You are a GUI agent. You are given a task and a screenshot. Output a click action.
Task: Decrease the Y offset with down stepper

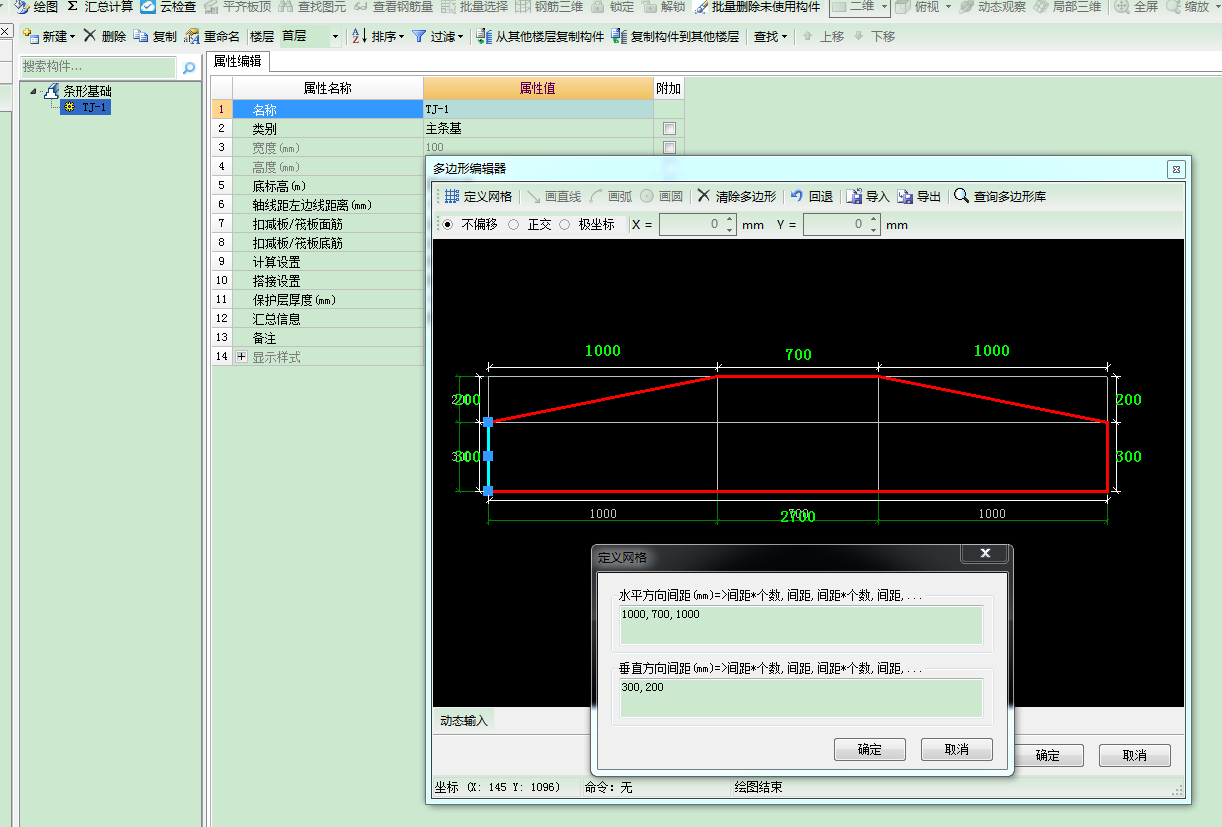[874, 231]
